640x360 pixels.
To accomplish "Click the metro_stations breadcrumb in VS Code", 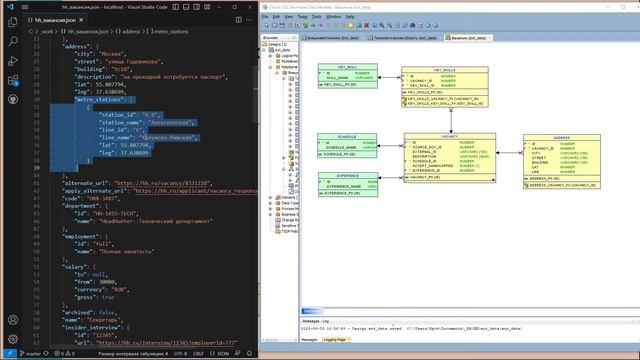I will tap(168, 31).
